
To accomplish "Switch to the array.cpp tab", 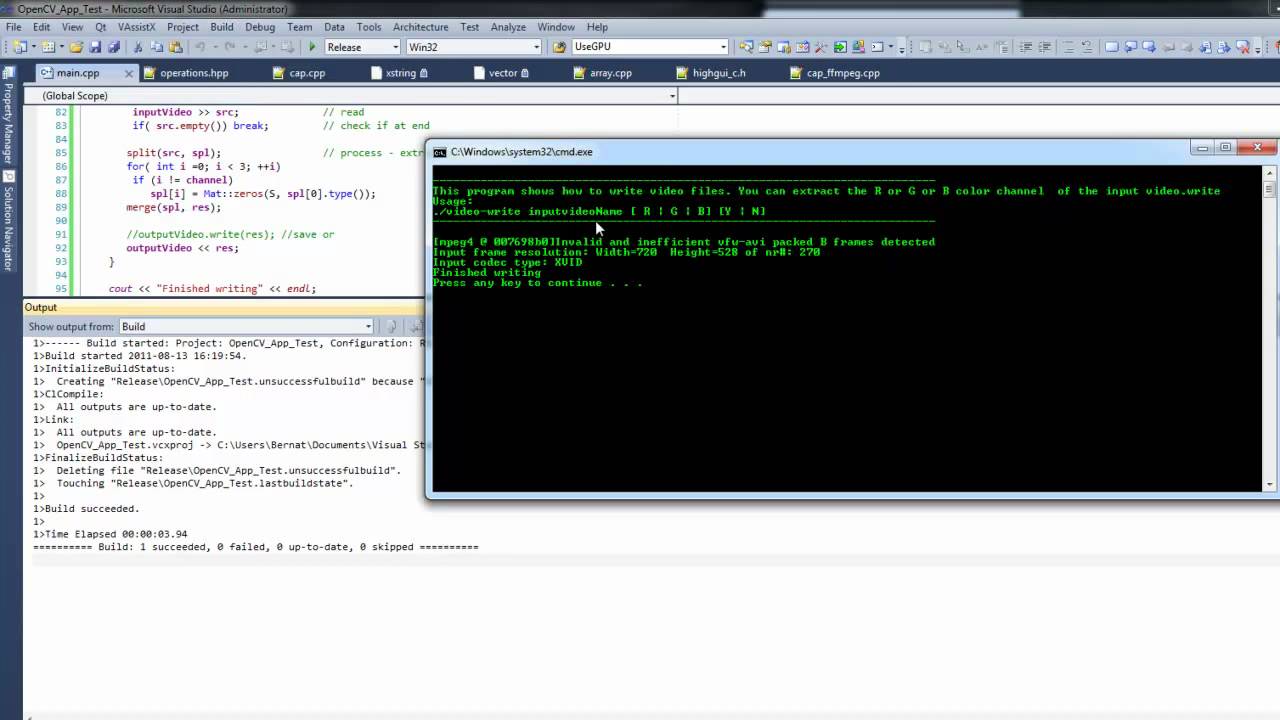I will (x=610, y=73).
